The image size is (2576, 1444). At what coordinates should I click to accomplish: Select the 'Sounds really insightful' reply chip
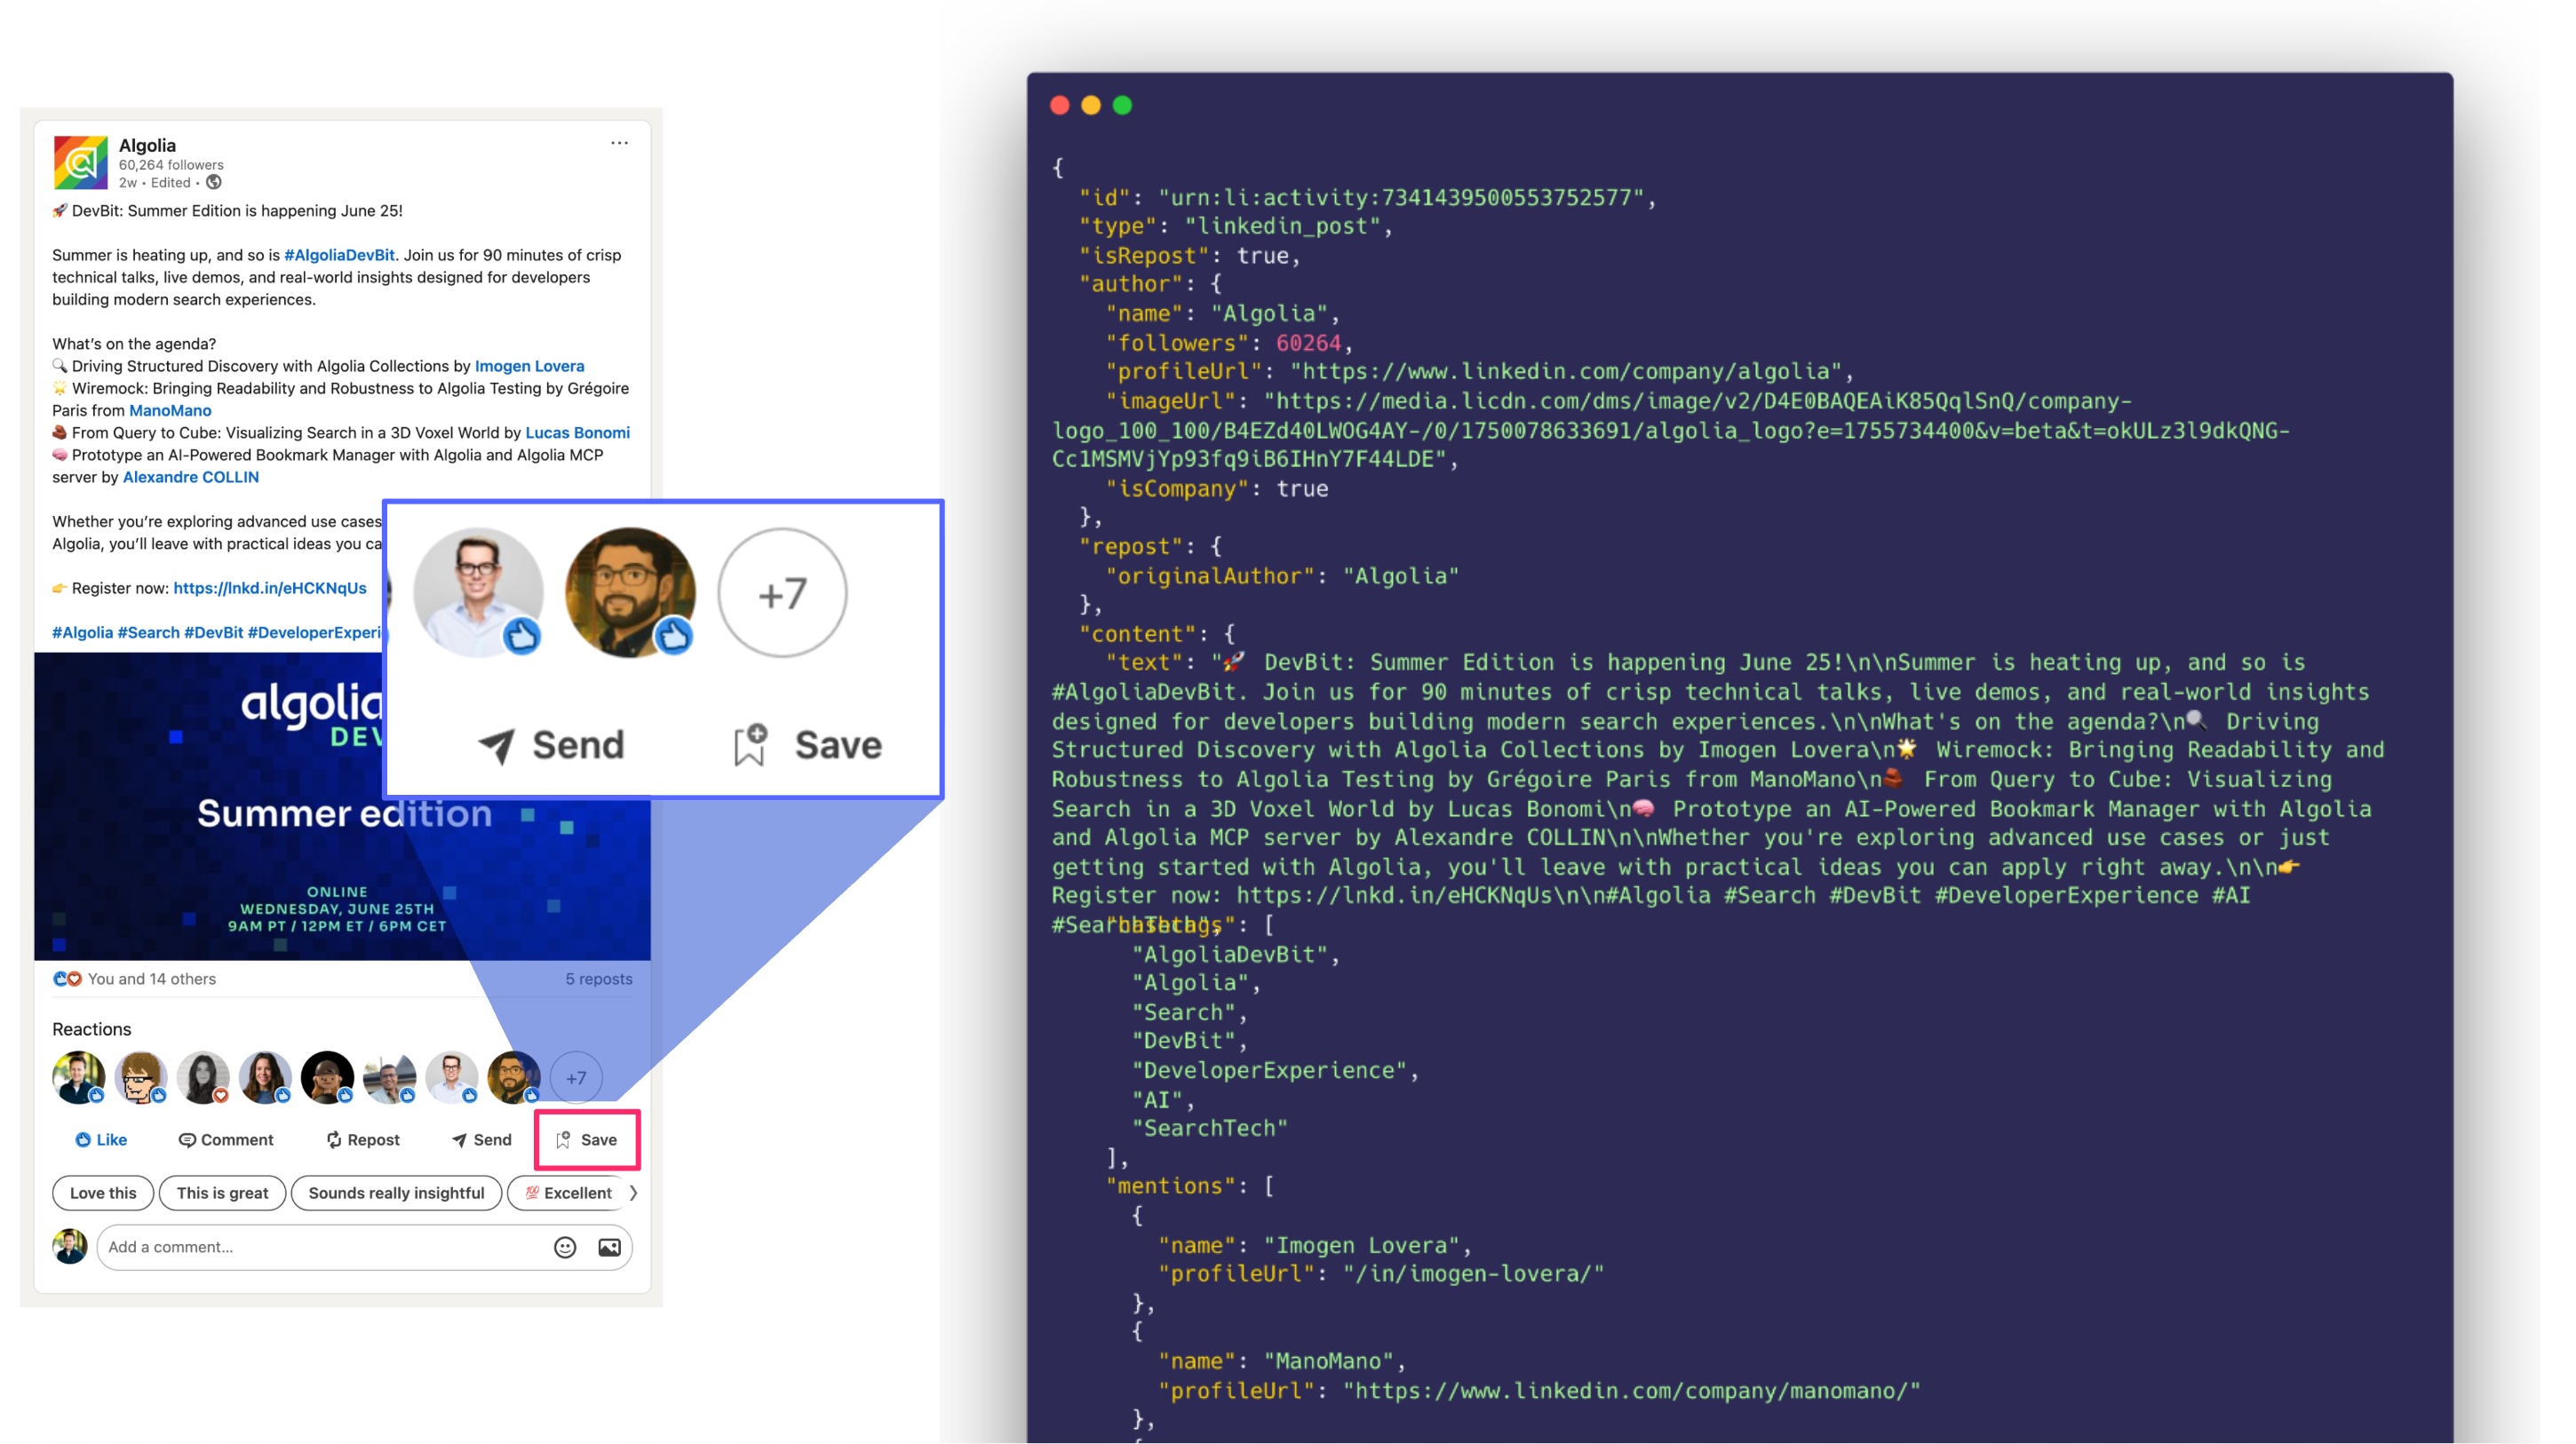click(396, 1192)
